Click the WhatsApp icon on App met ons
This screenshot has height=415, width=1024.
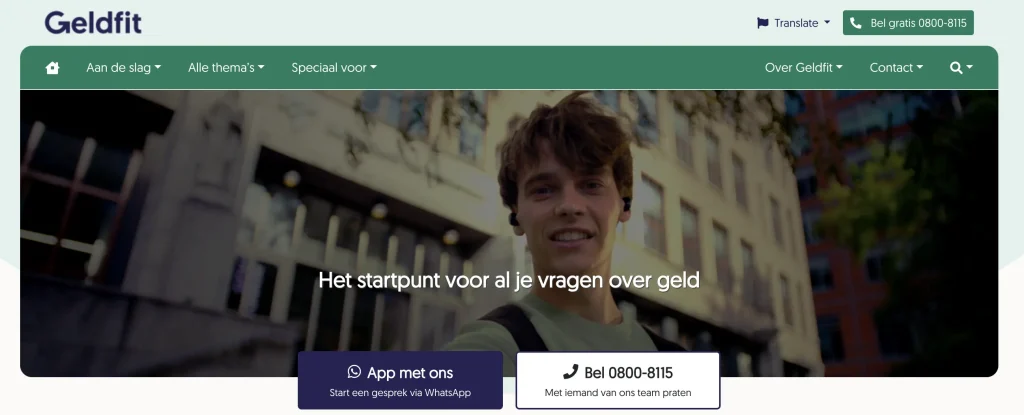tap(354, 372)
